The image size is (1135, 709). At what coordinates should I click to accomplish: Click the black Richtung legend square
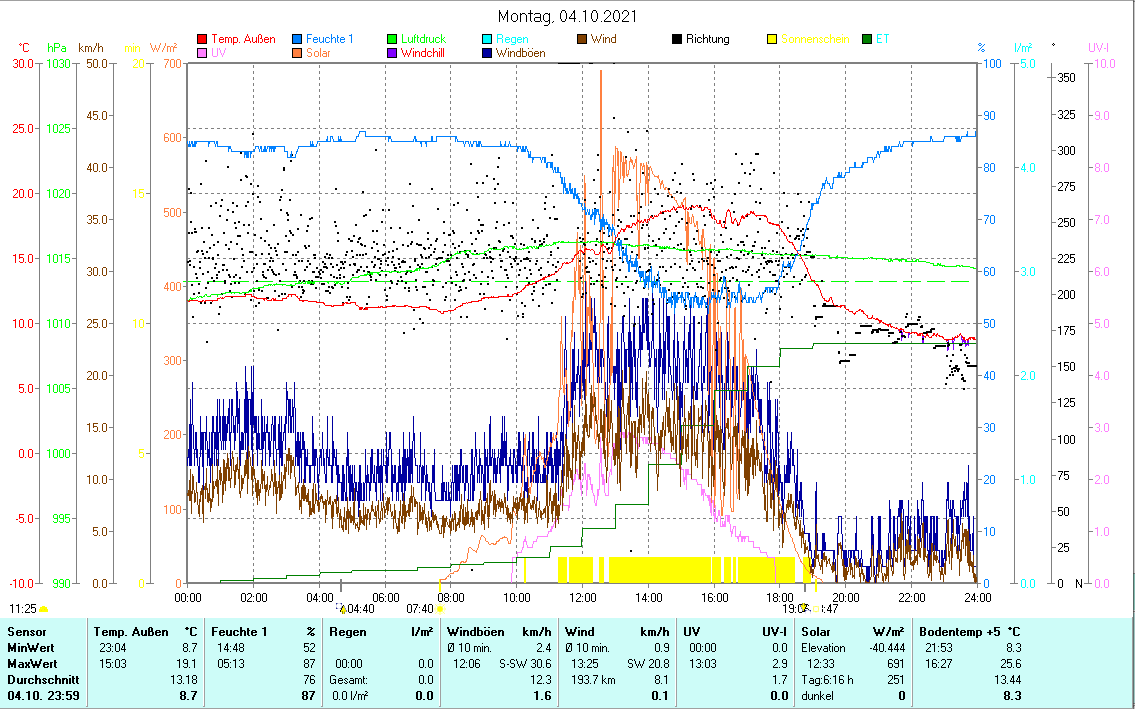[x=677, y=40]
